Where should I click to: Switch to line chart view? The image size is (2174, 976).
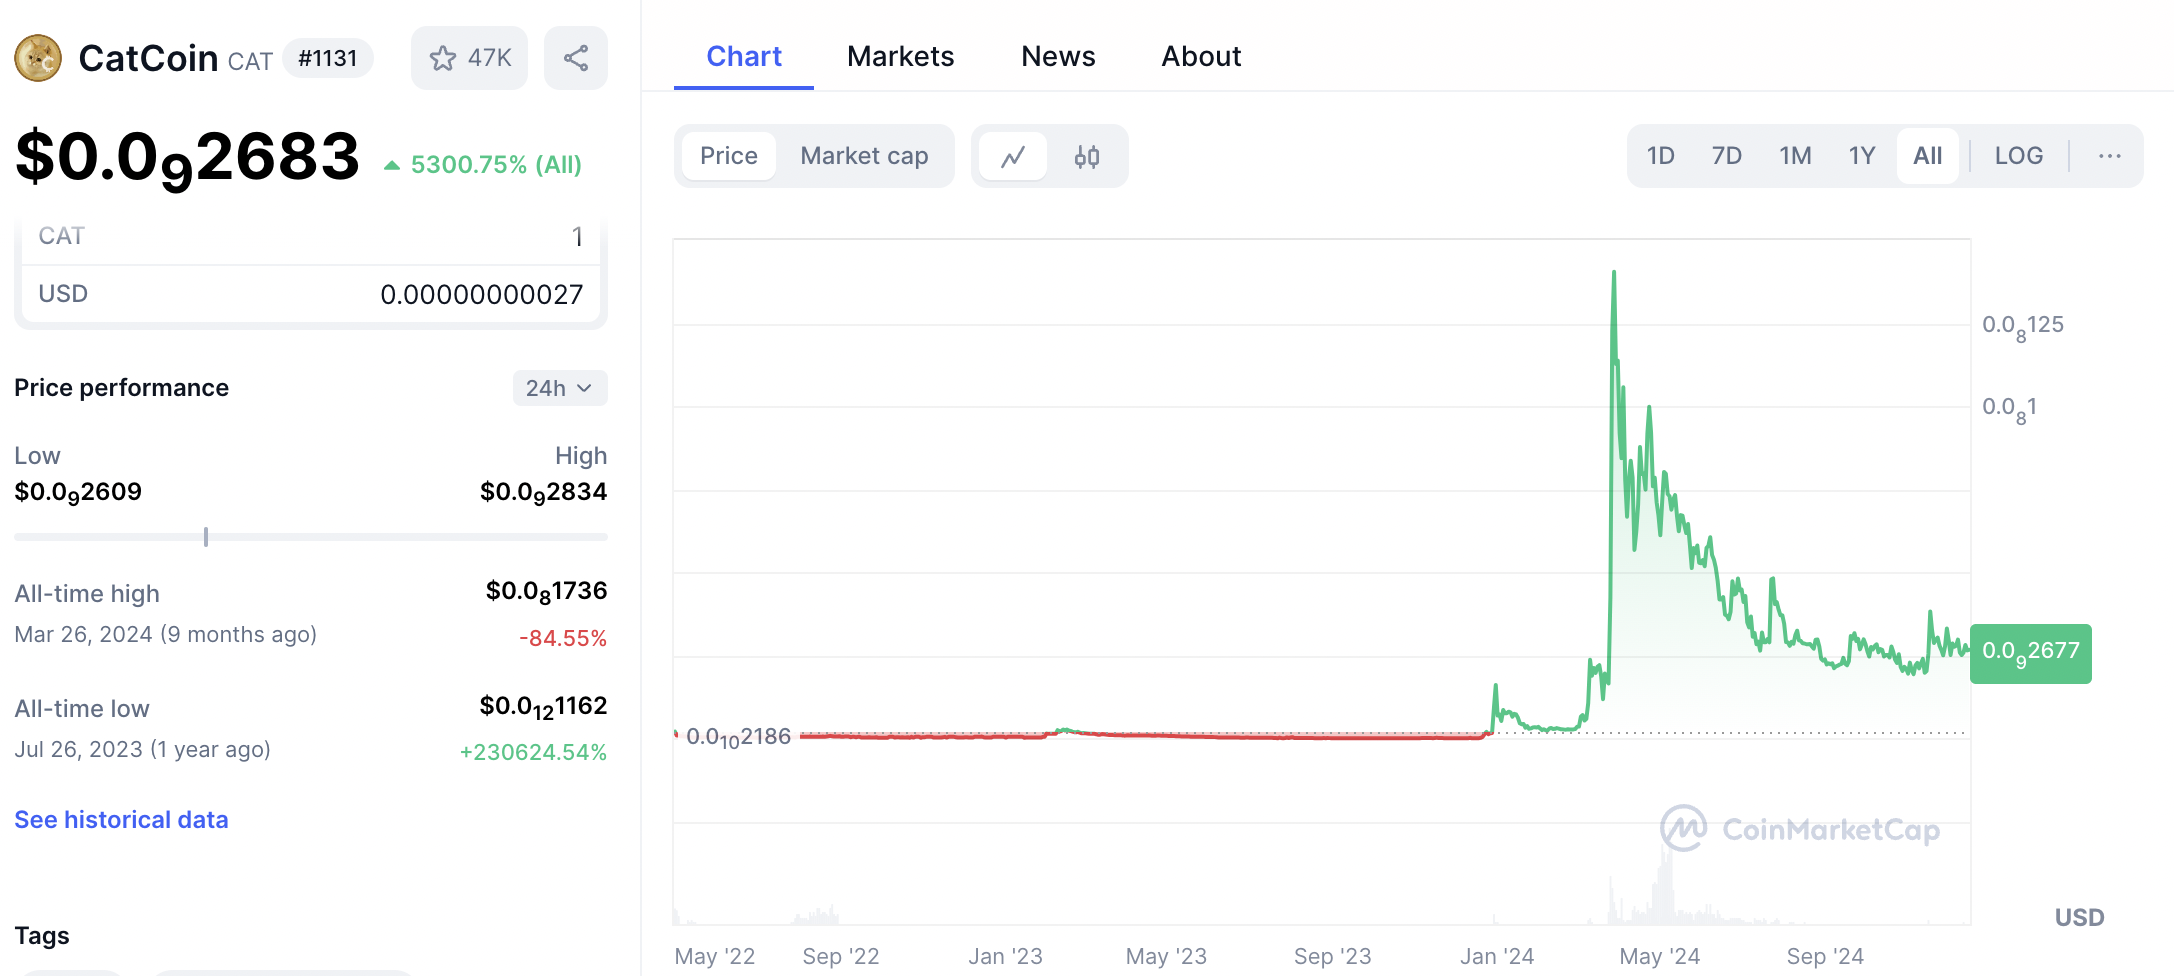point(1013,157)
